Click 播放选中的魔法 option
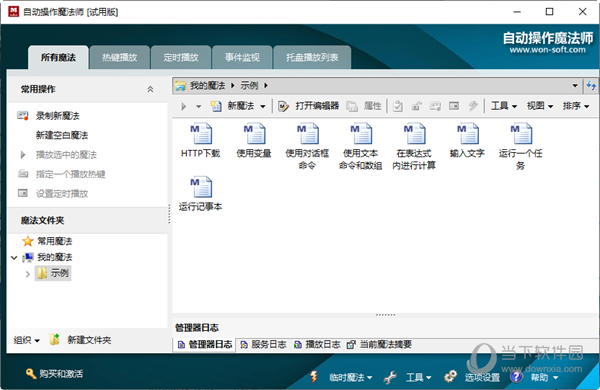600x390 pixels. tap(58, 155)
